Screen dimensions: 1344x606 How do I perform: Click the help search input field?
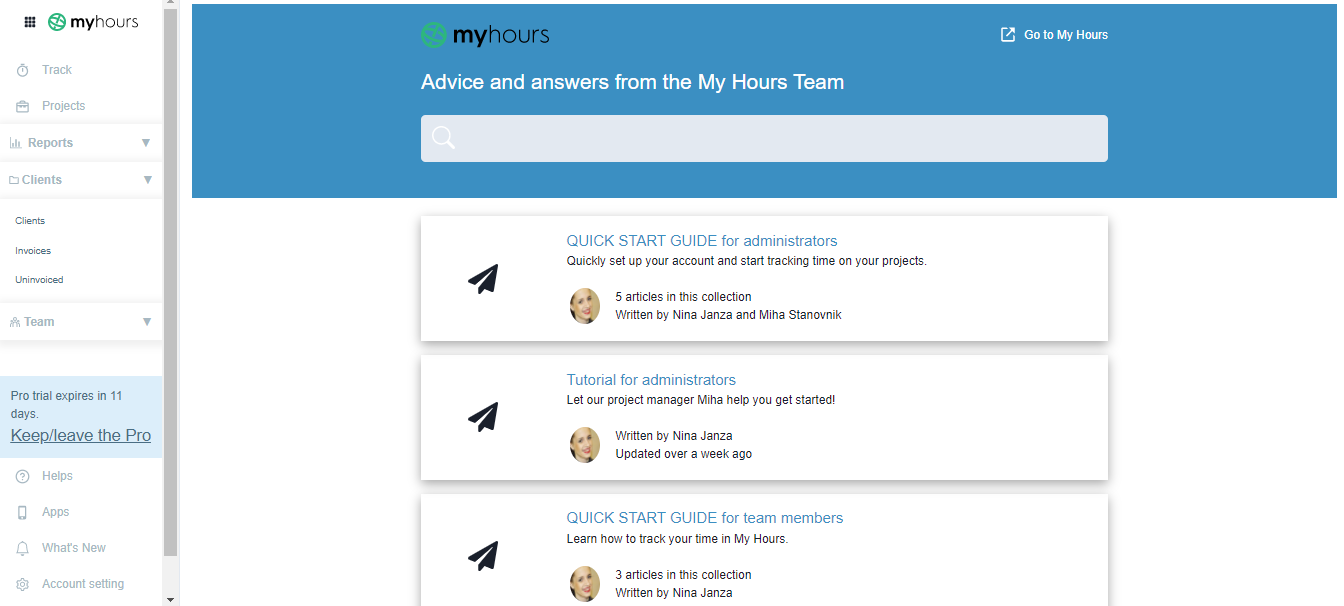pos(764,138)
